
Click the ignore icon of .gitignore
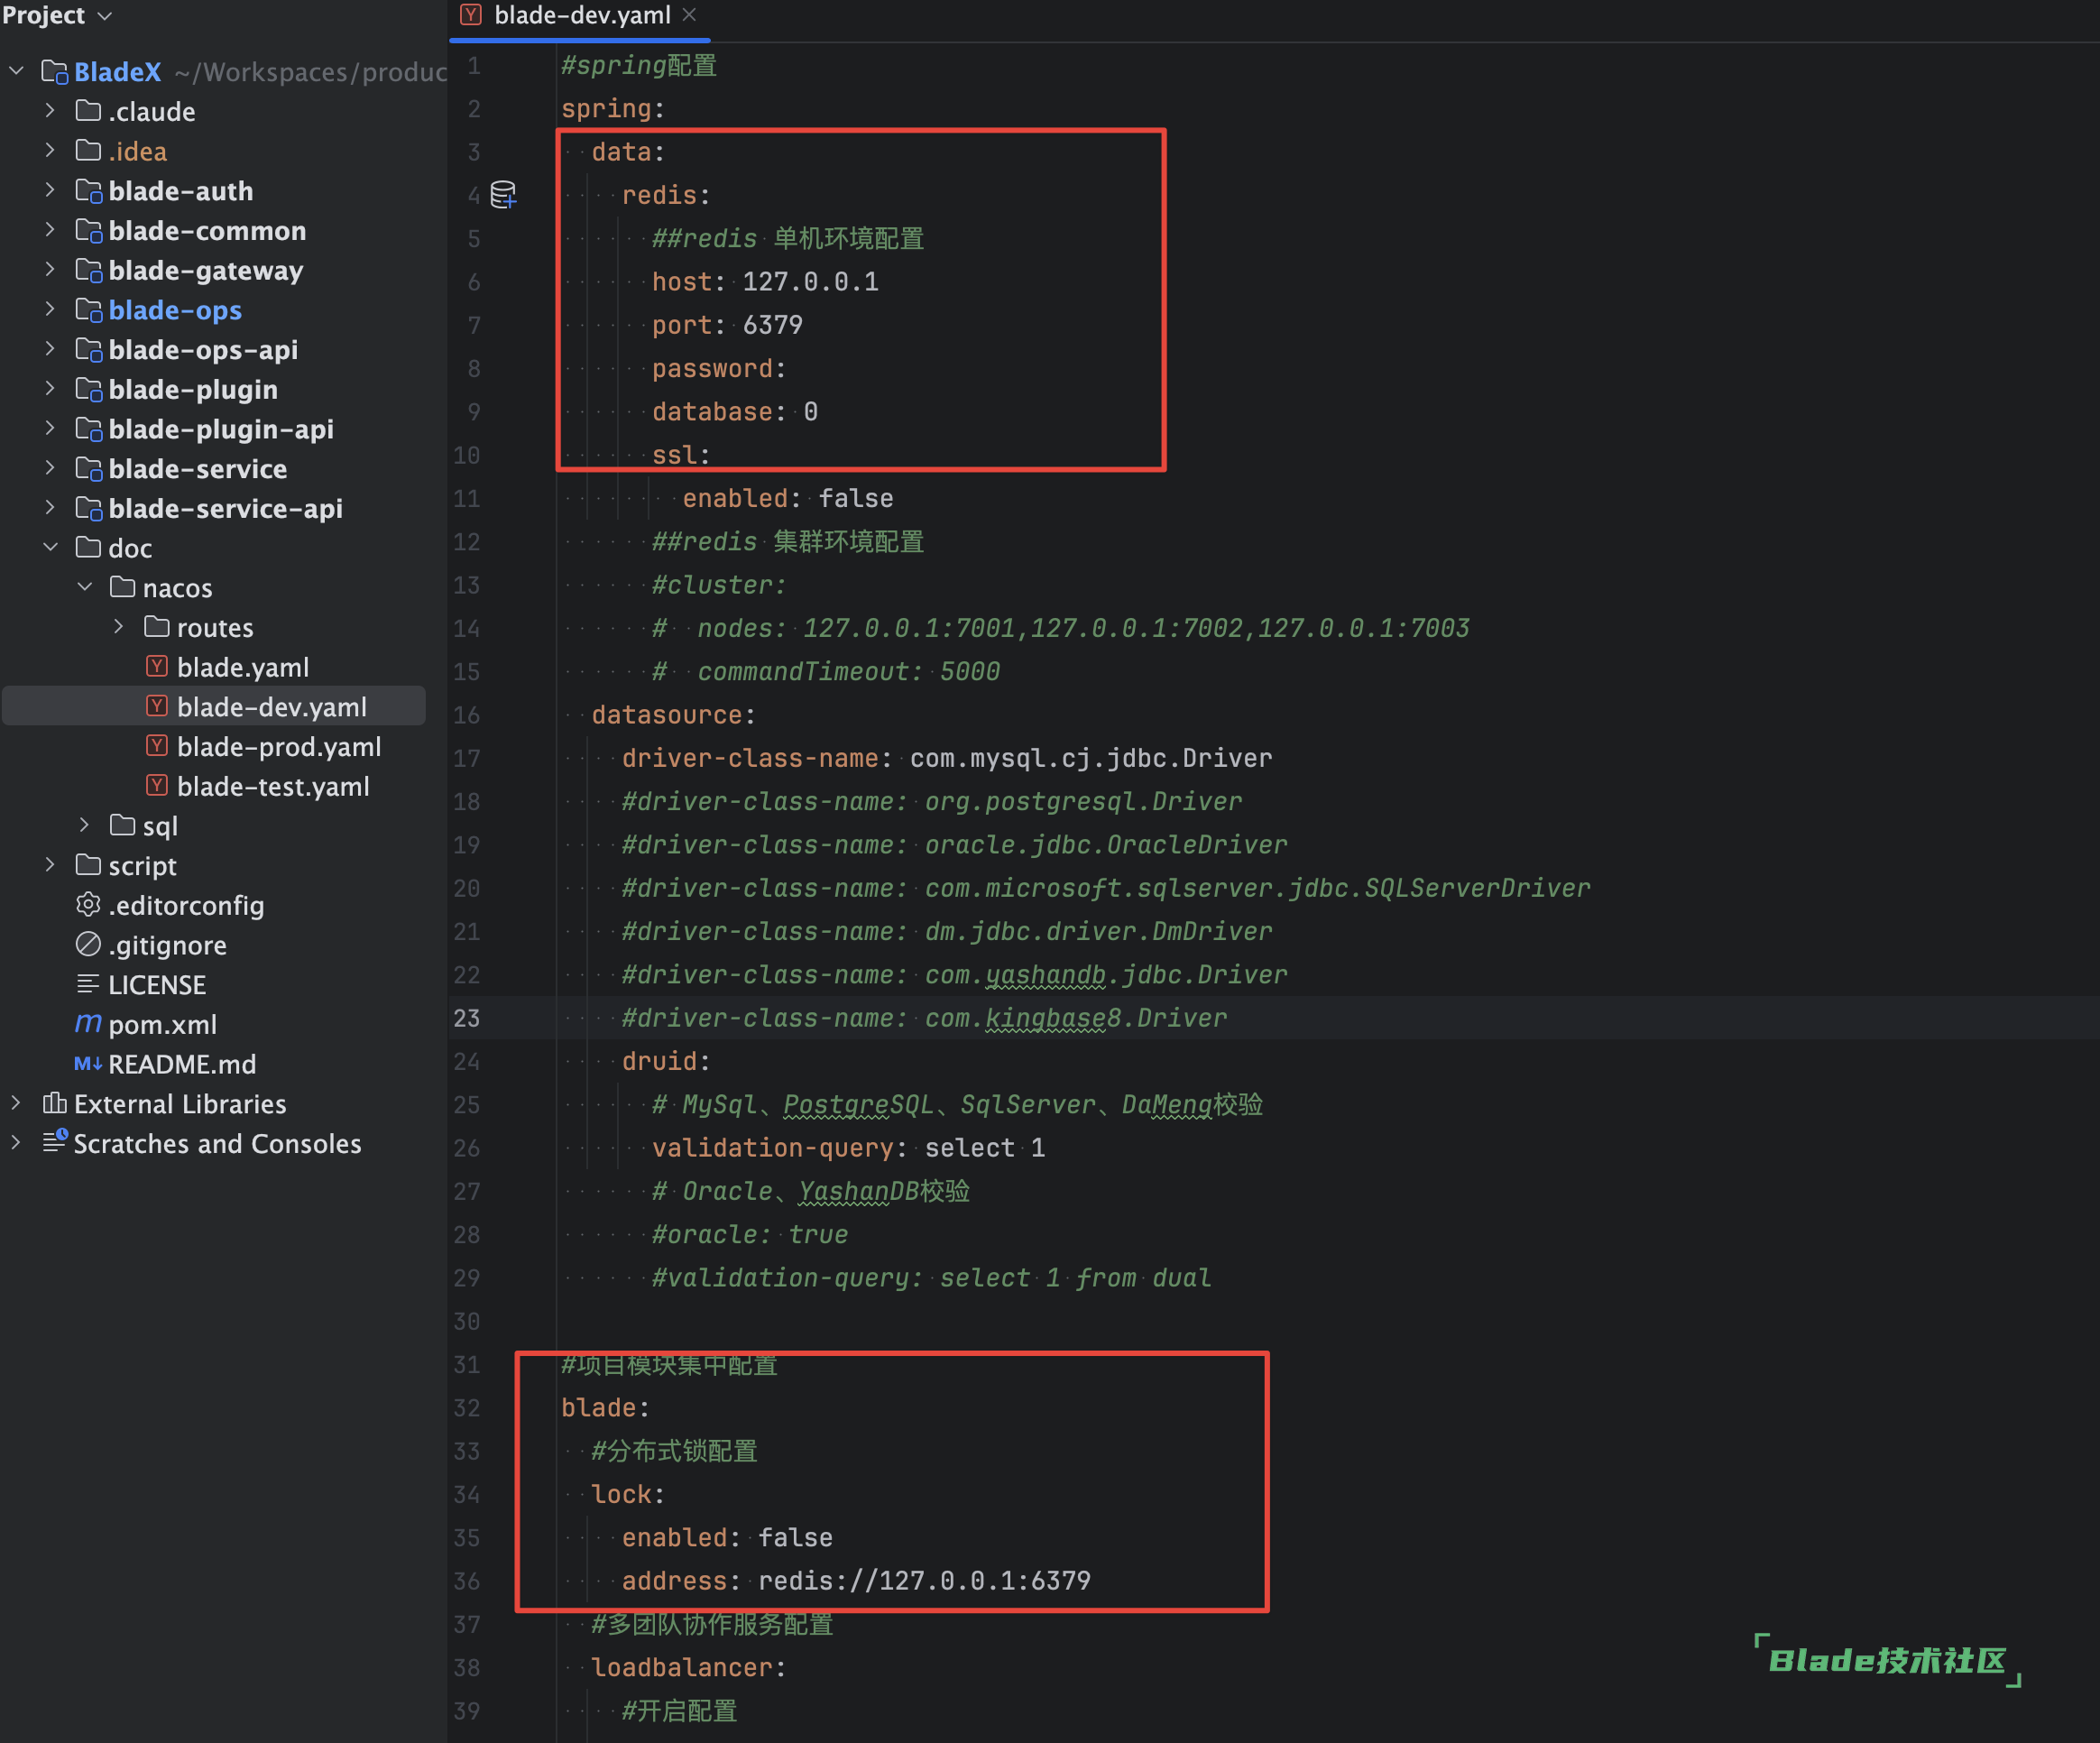tap(88, 944)
